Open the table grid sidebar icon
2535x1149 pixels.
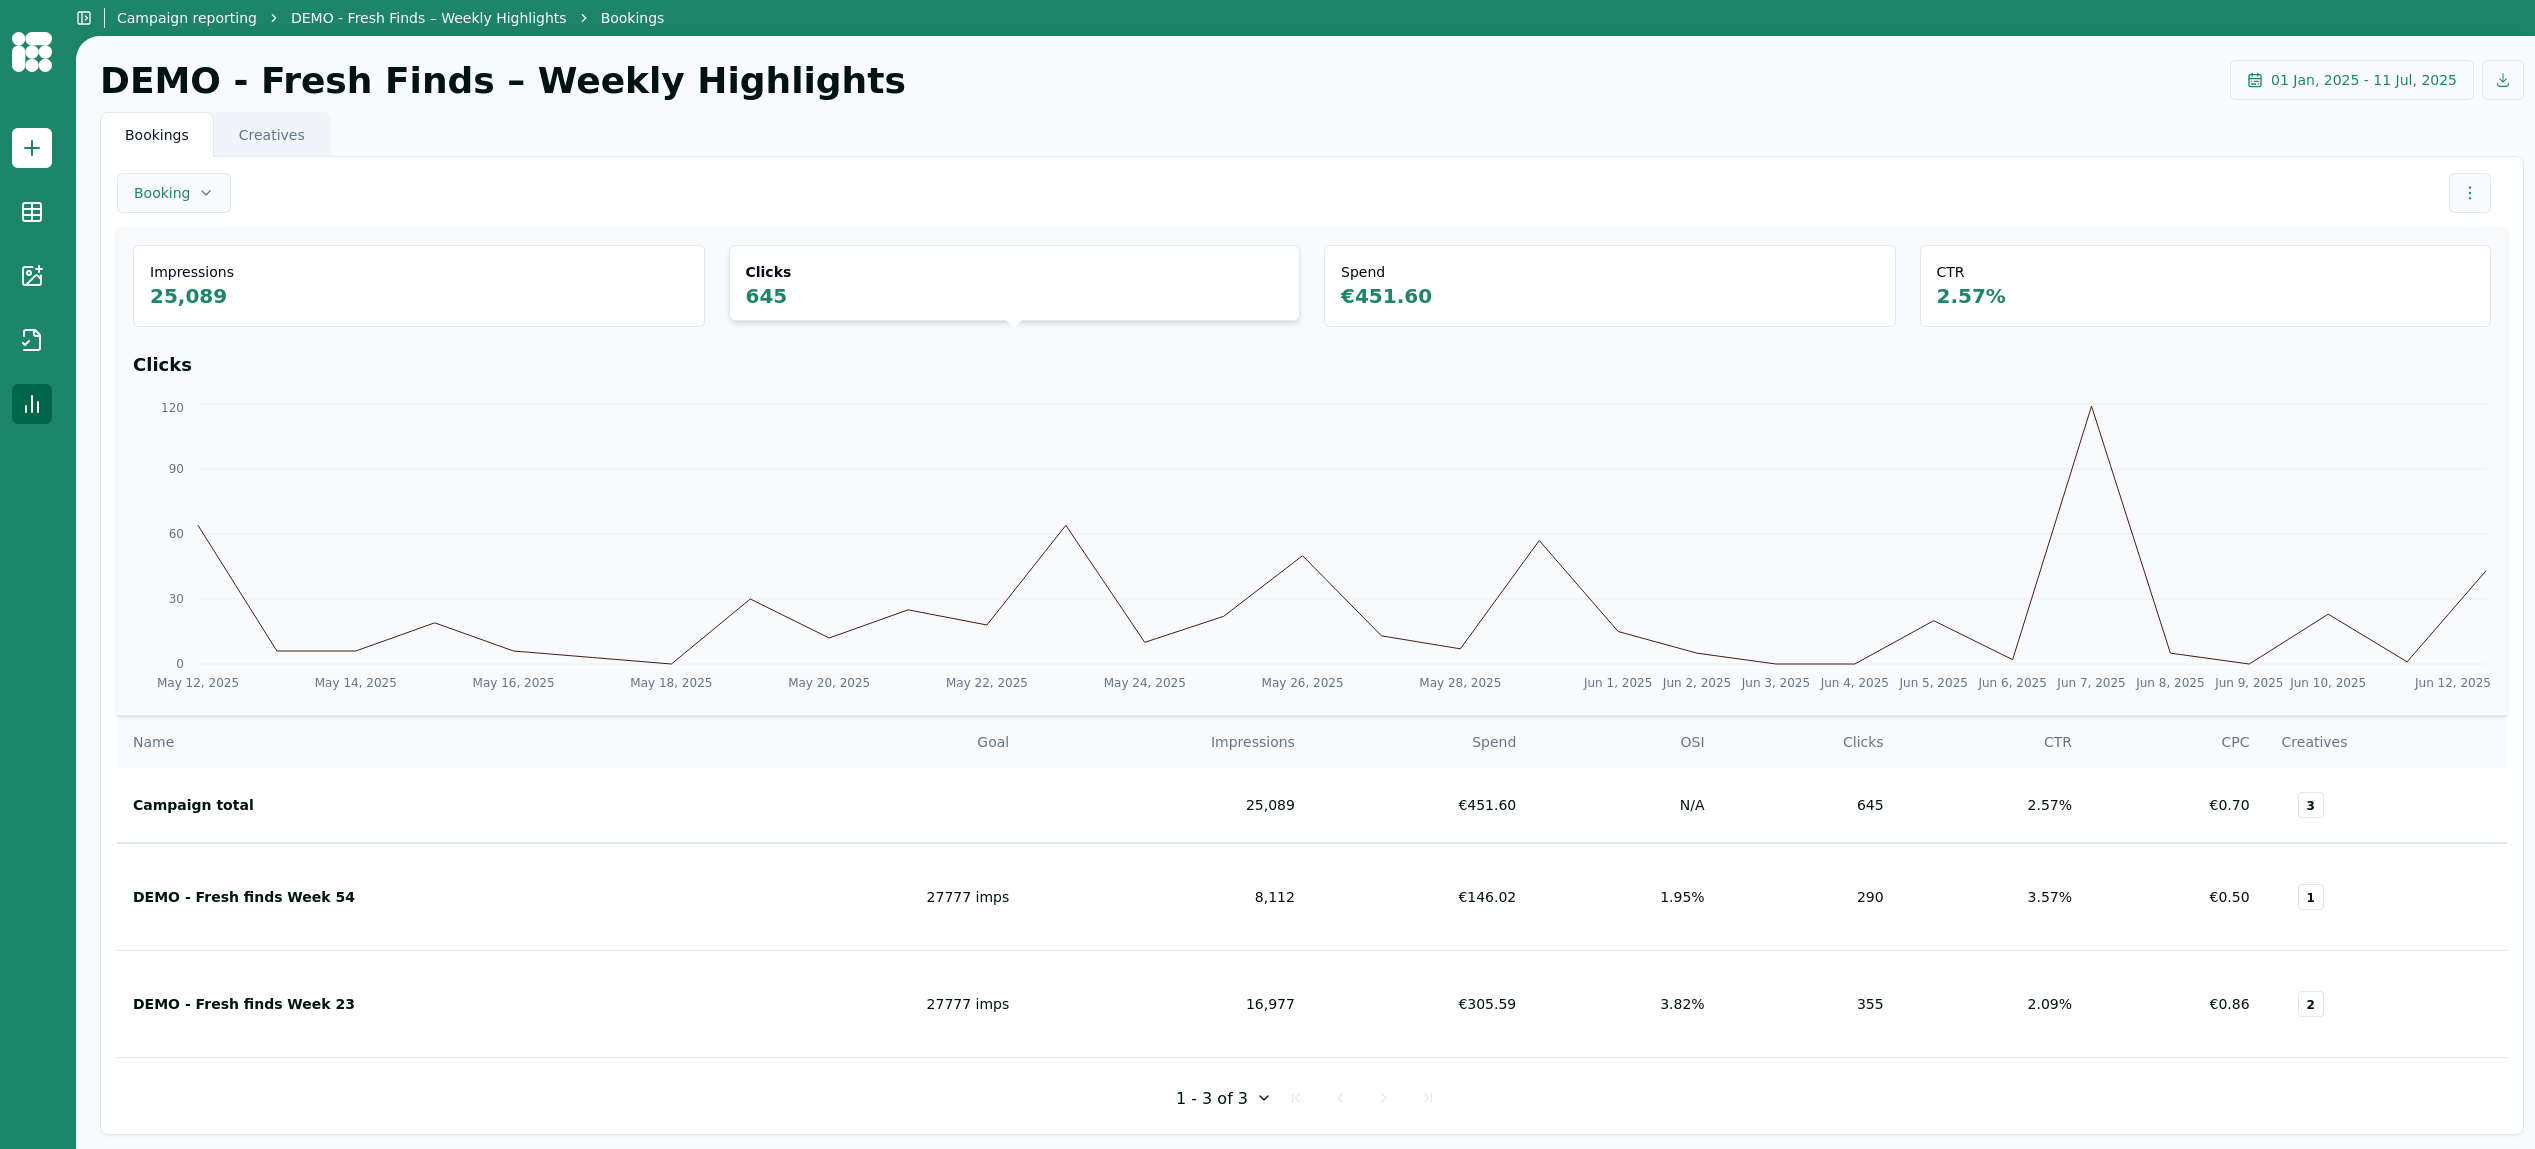tap(32, 212)
